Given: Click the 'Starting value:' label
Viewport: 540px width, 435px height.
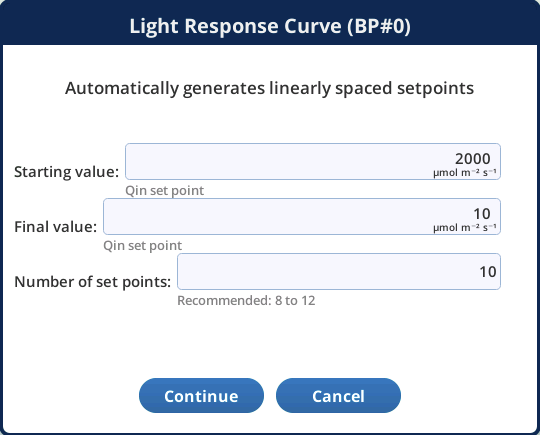Looking at the screenshot, I should (66, 172).
